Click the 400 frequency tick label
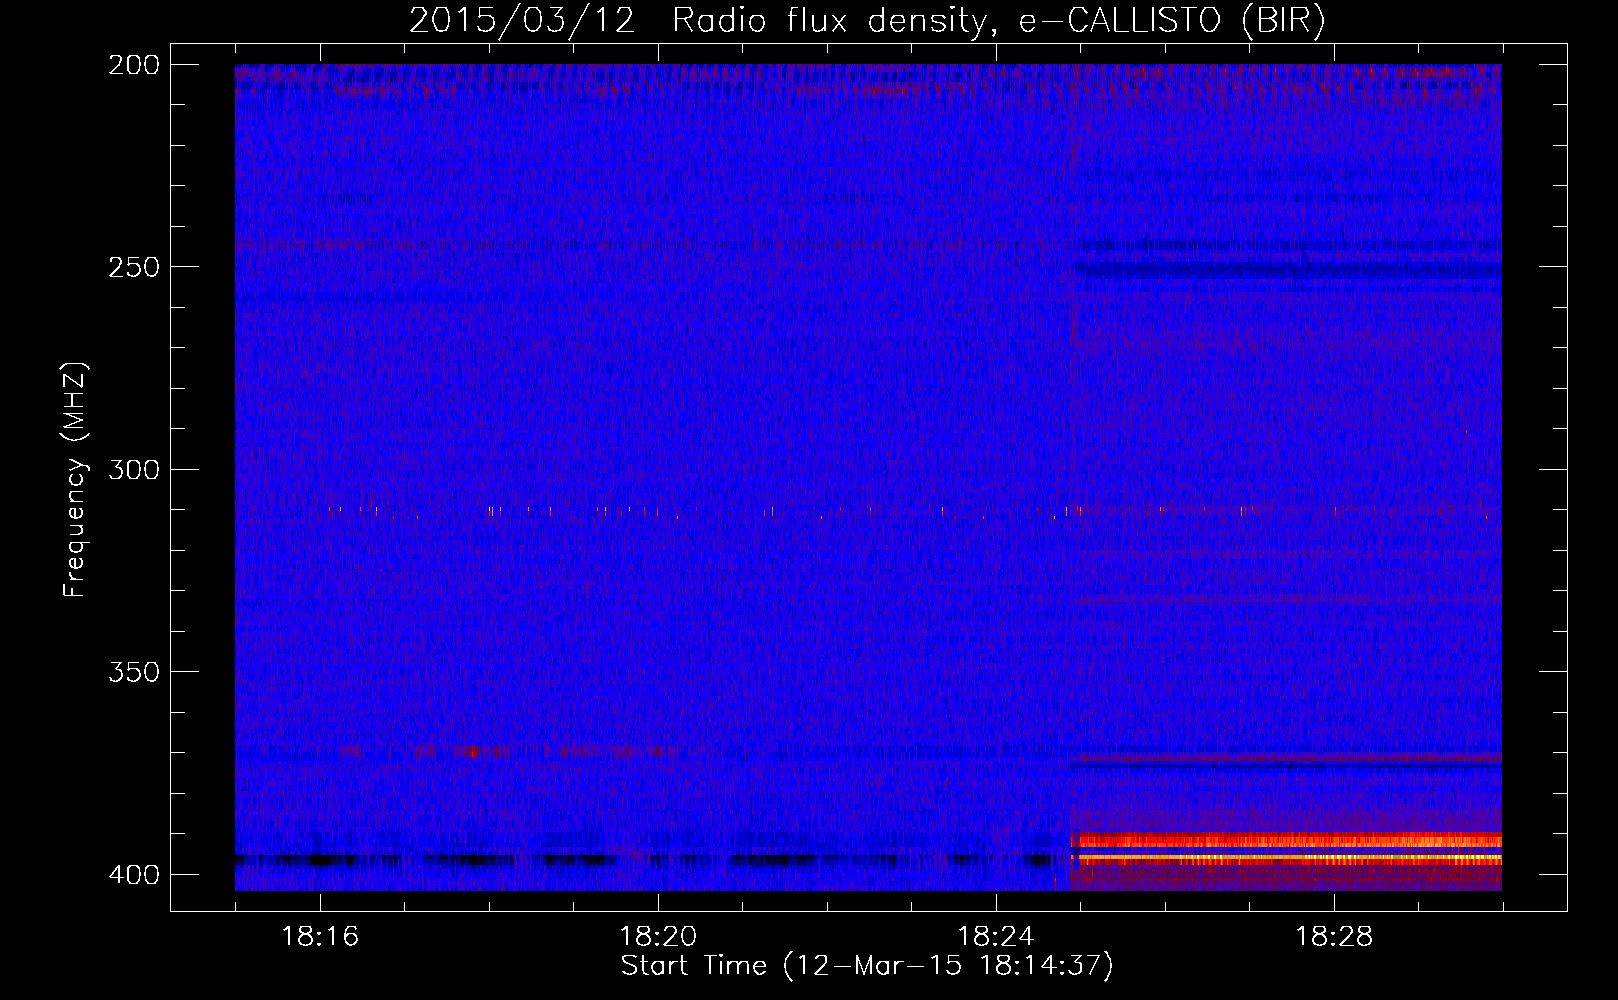The height and width of the screenshot is (1000, 1618). (133, 874)
